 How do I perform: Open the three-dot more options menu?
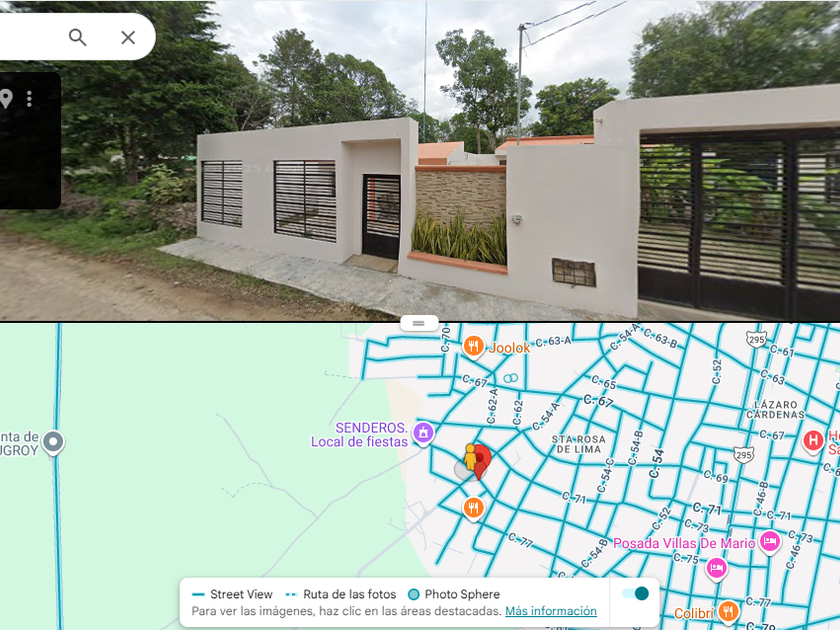(29, 99)
